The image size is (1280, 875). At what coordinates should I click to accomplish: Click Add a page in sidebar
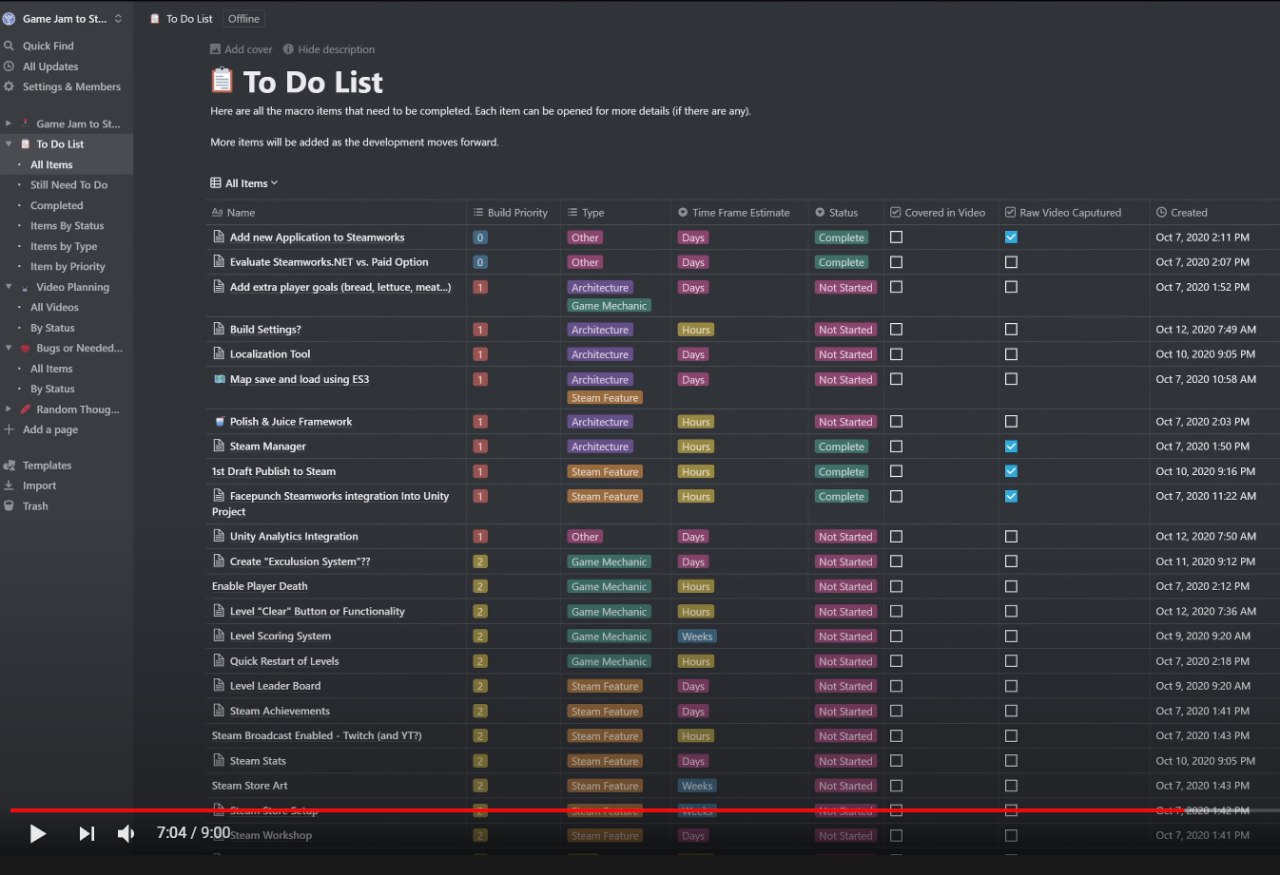click(x=50, y=430)
